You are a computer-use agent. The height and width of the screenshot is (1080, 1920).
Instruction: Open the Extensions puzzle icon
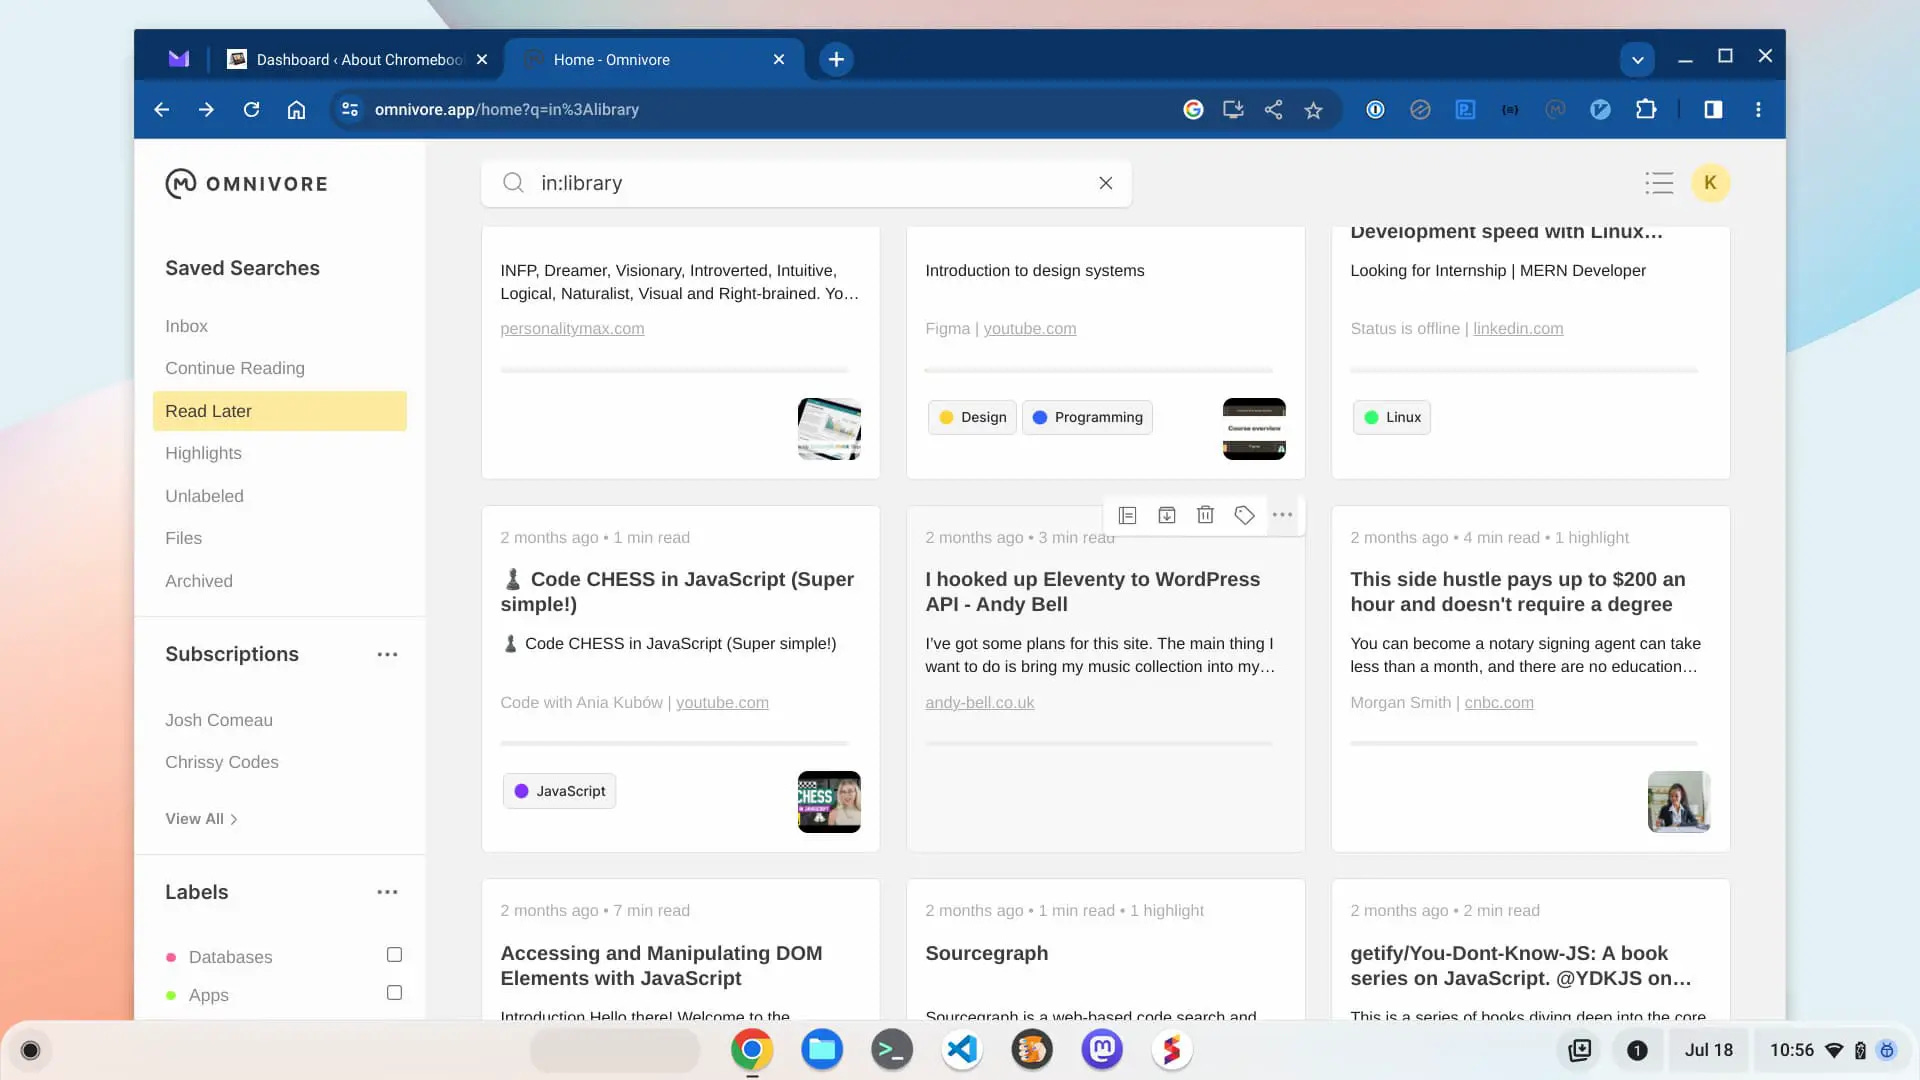click(1646, 110)
